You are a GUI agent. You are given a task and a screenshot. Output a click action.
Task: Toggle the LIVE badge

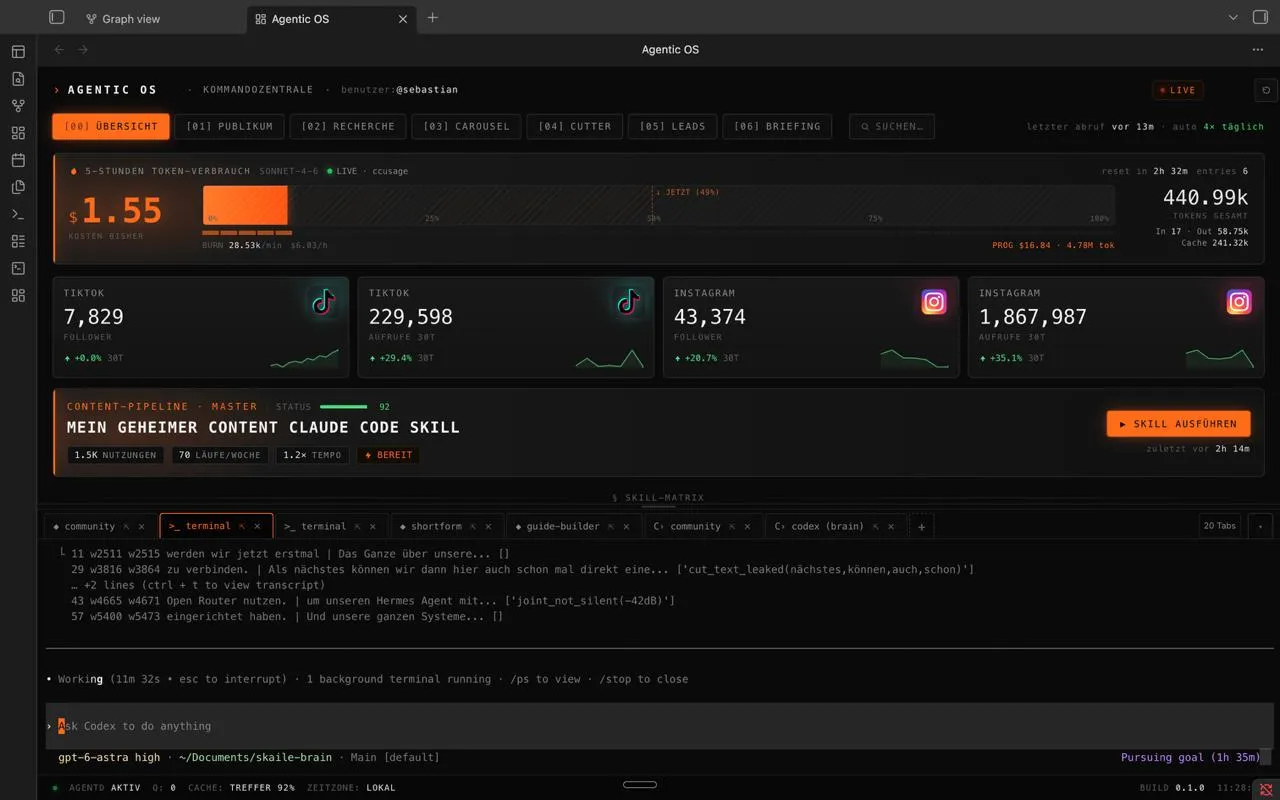pos(1178,90)
